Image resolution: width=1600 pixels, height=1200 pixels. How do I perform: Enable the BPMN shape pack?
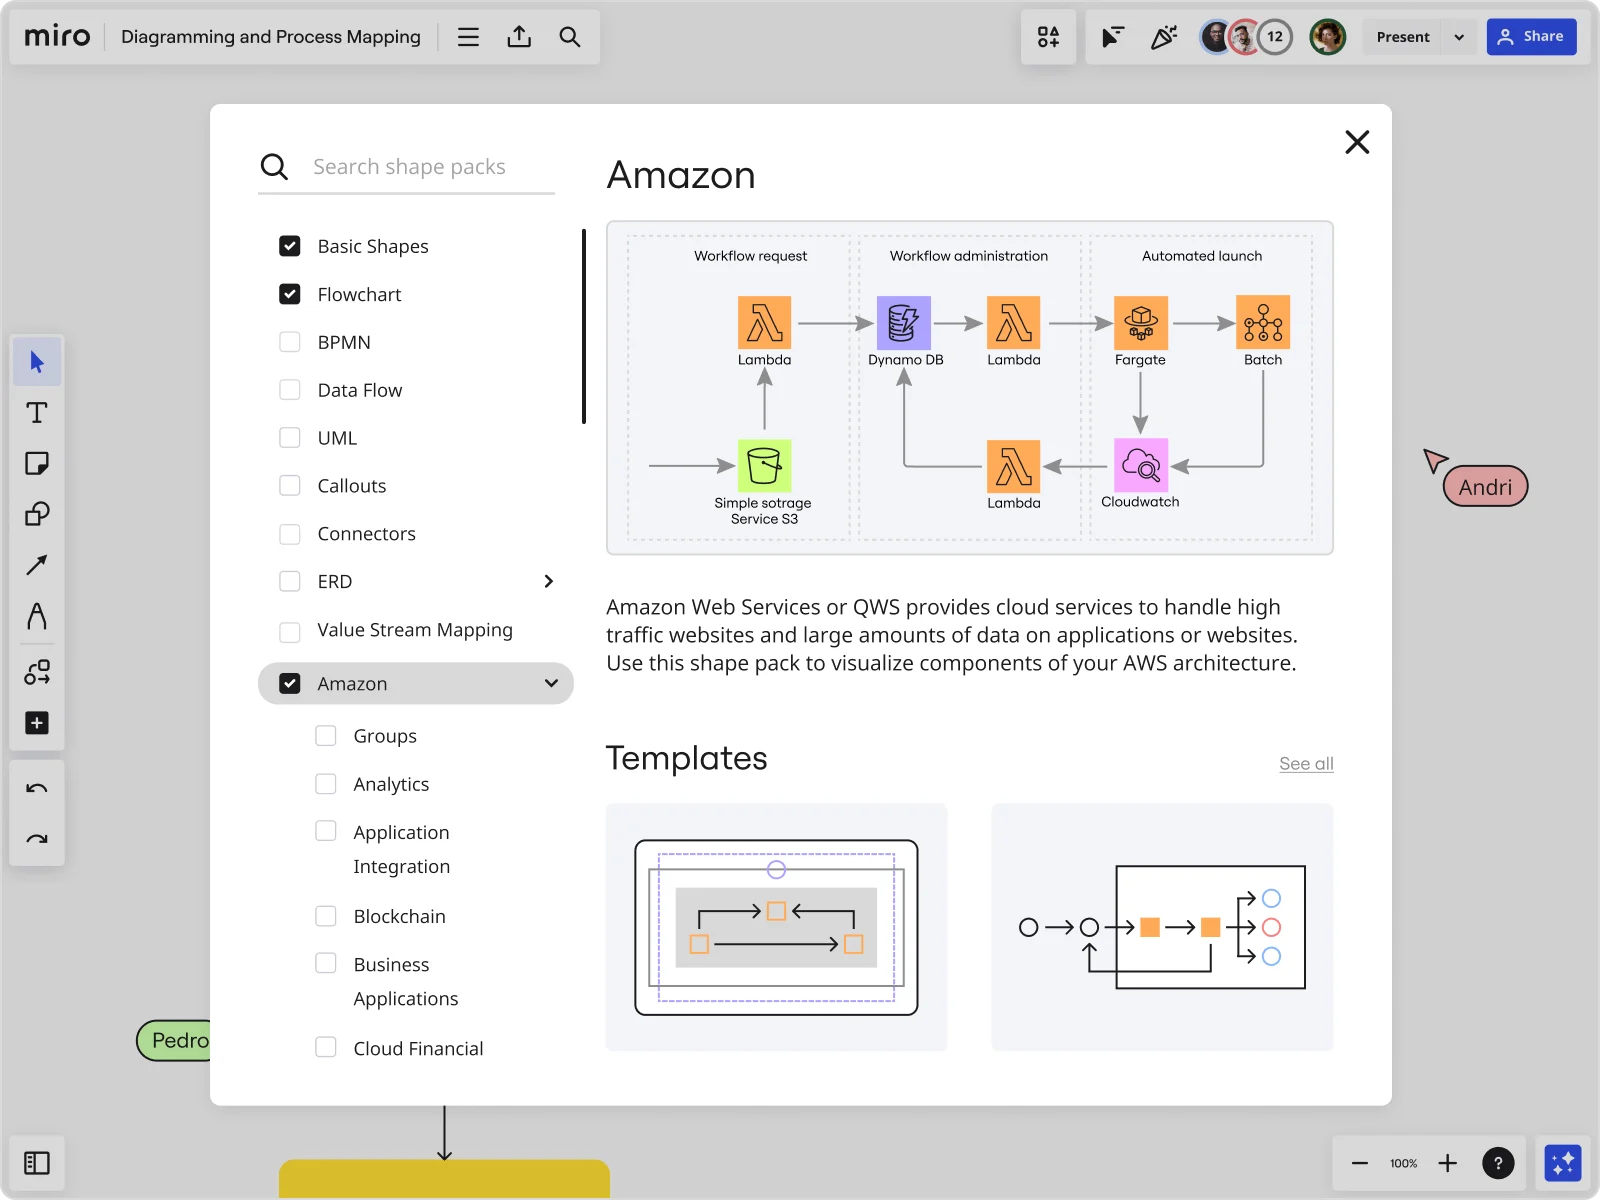pos(290,341)
